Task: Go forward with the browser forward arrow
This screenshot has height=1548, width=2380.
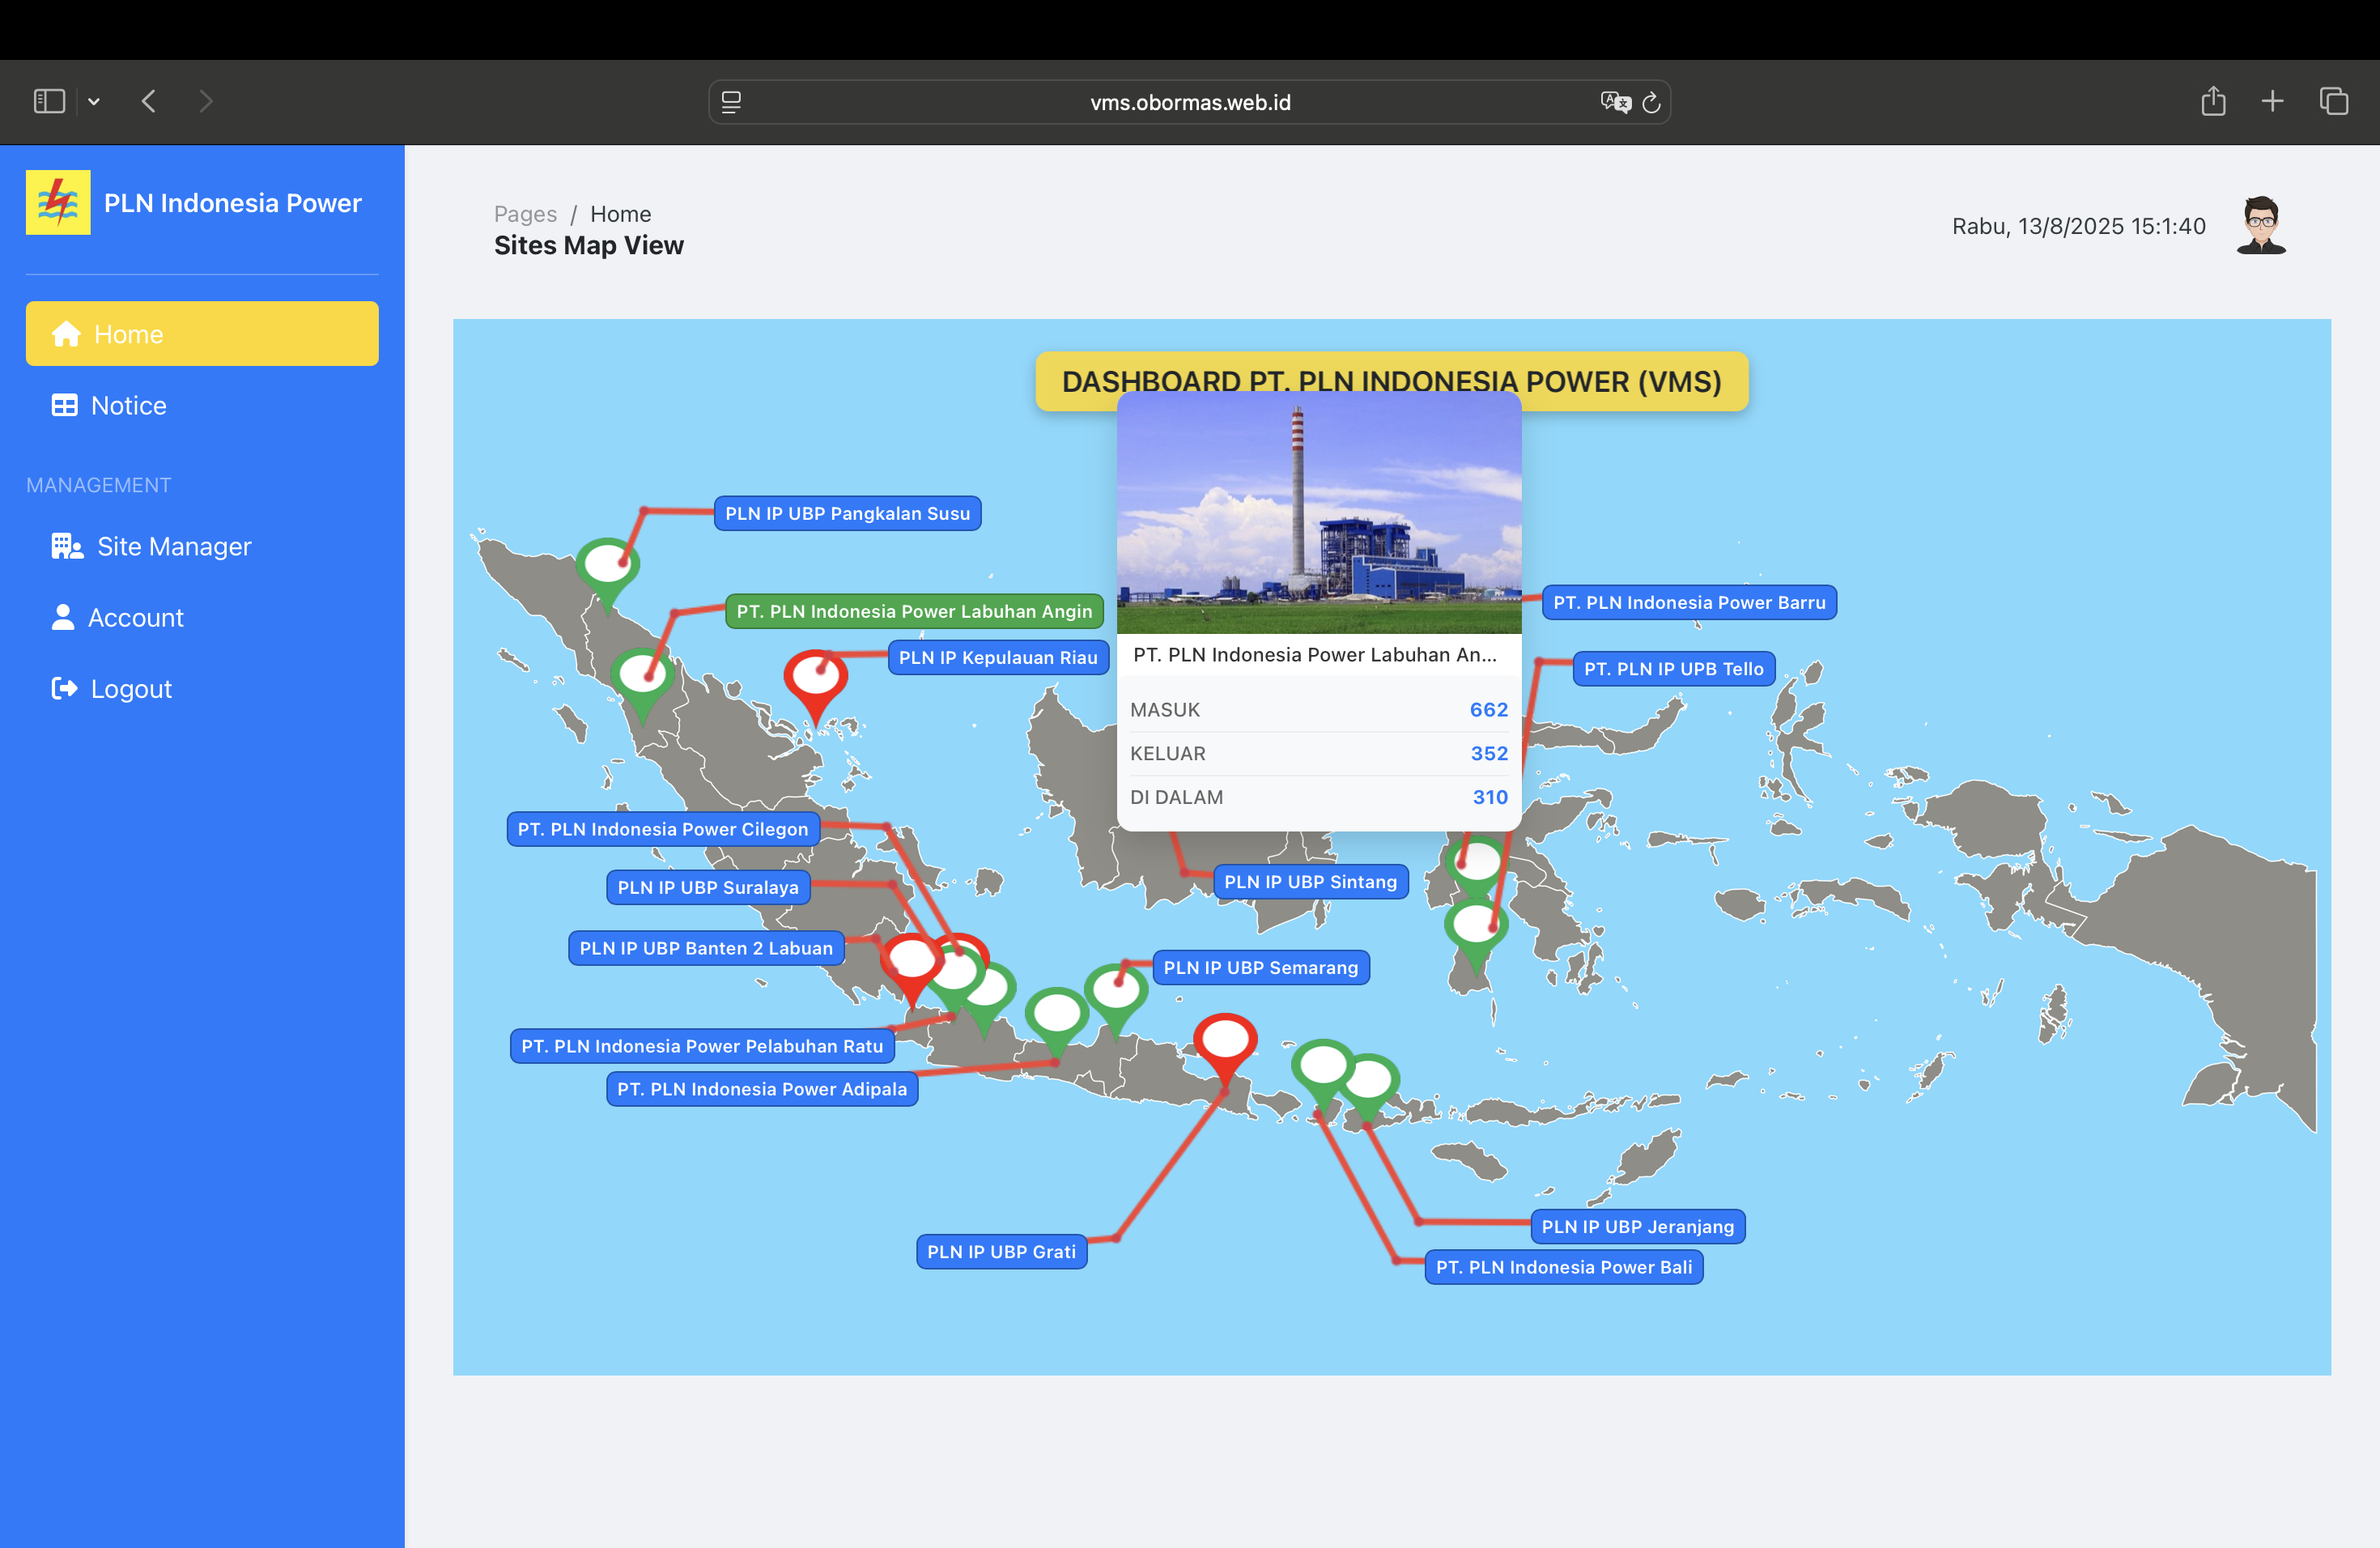Action: click(206, 101)
